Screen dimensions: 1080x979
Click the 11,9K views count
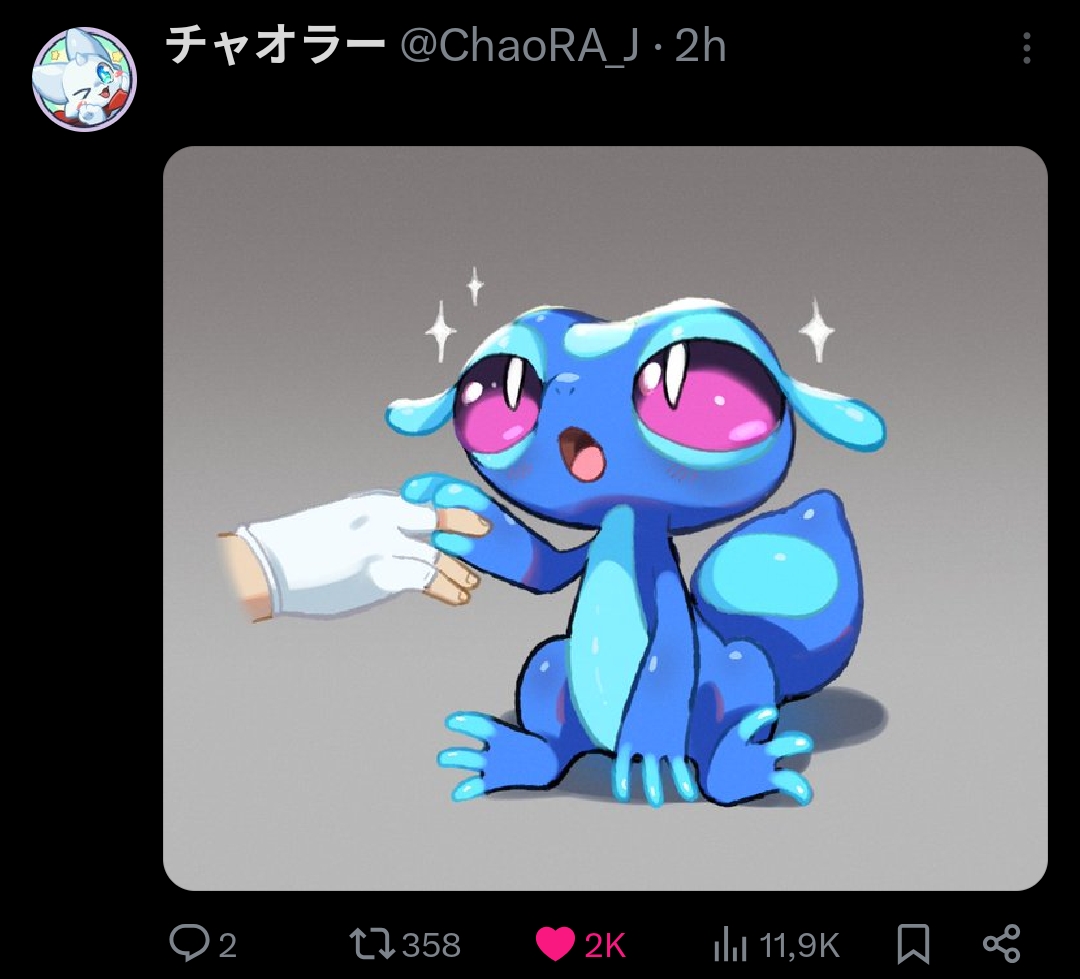[x=799, y=945]
